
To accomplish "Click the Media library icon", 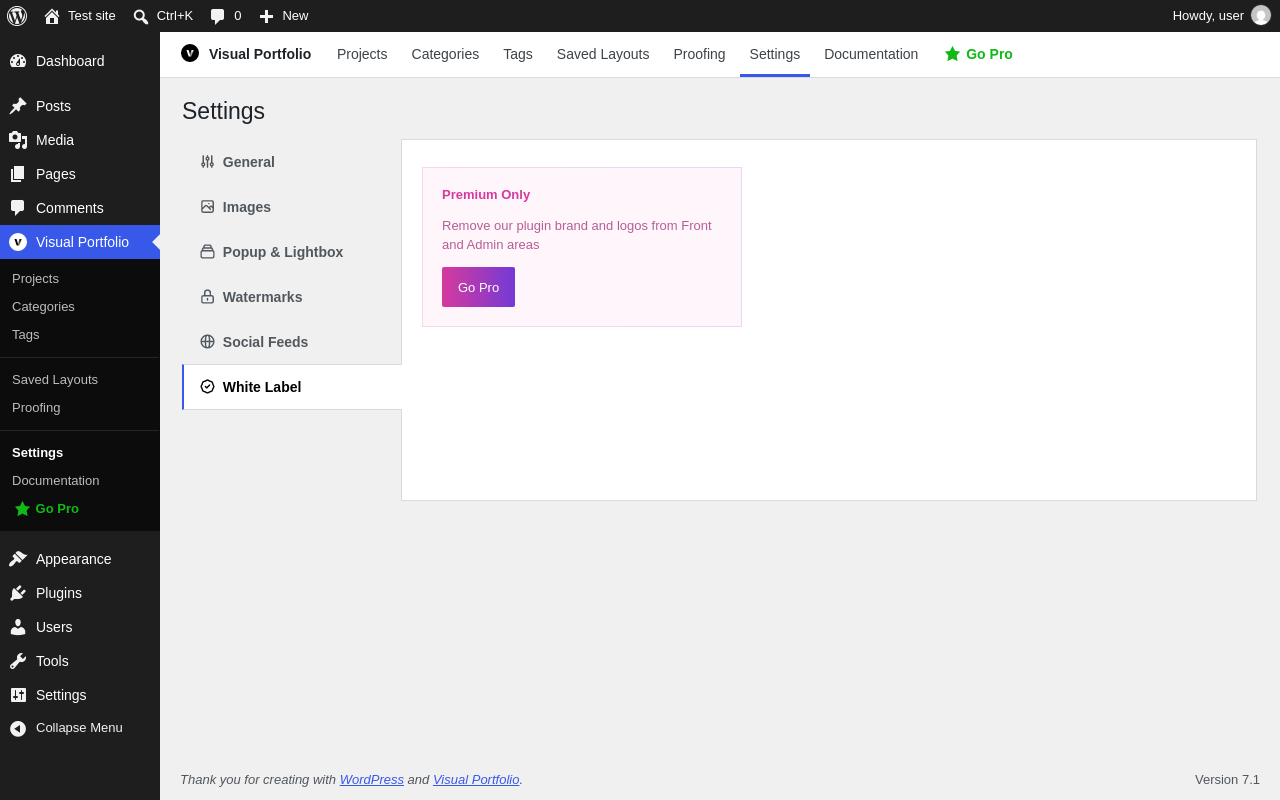I will click(18, 140).
